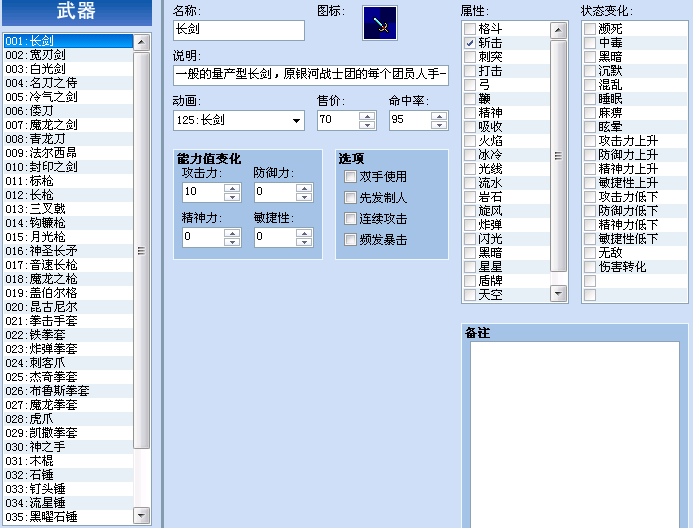693x528 pixels.
Task: Check the 麻痹 state change checkbox
Action: click(x=590, y=113)
